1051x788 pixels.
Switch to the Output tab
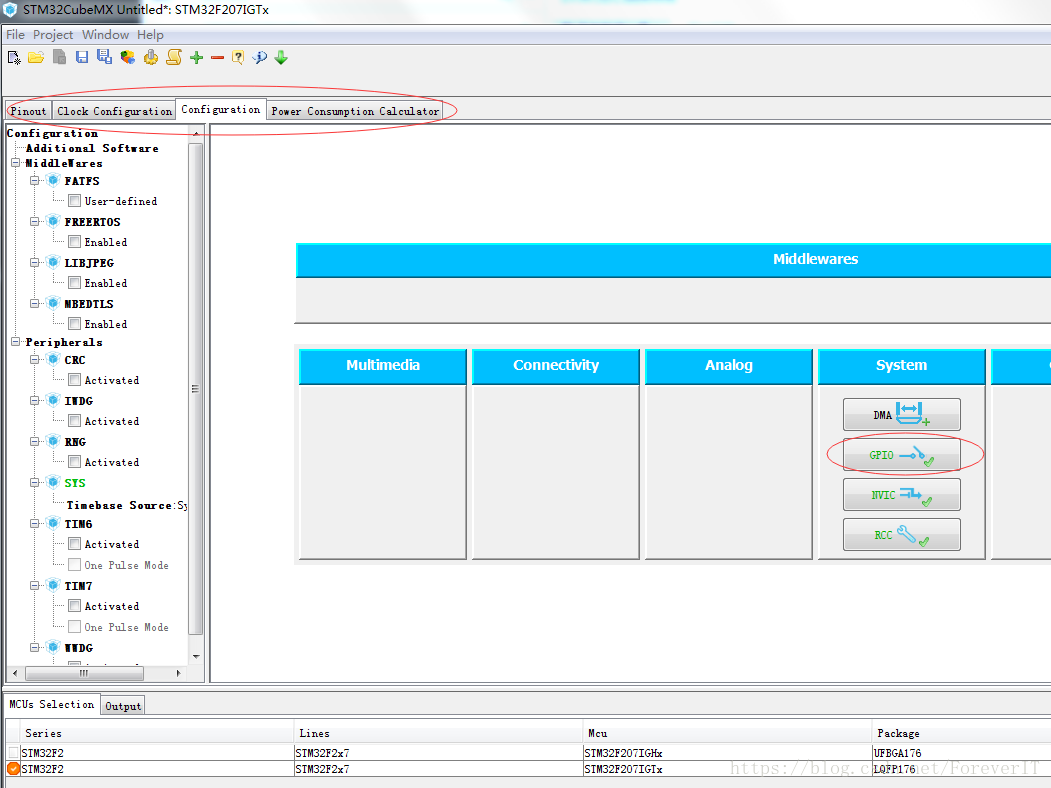[x=123, y=706]
